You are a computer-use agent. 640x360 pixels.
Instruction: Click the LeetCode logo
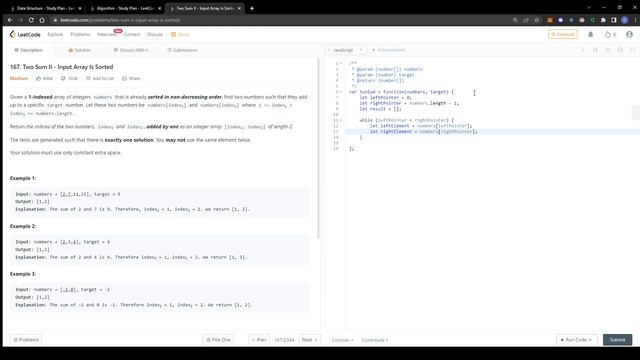click(25, 34)
